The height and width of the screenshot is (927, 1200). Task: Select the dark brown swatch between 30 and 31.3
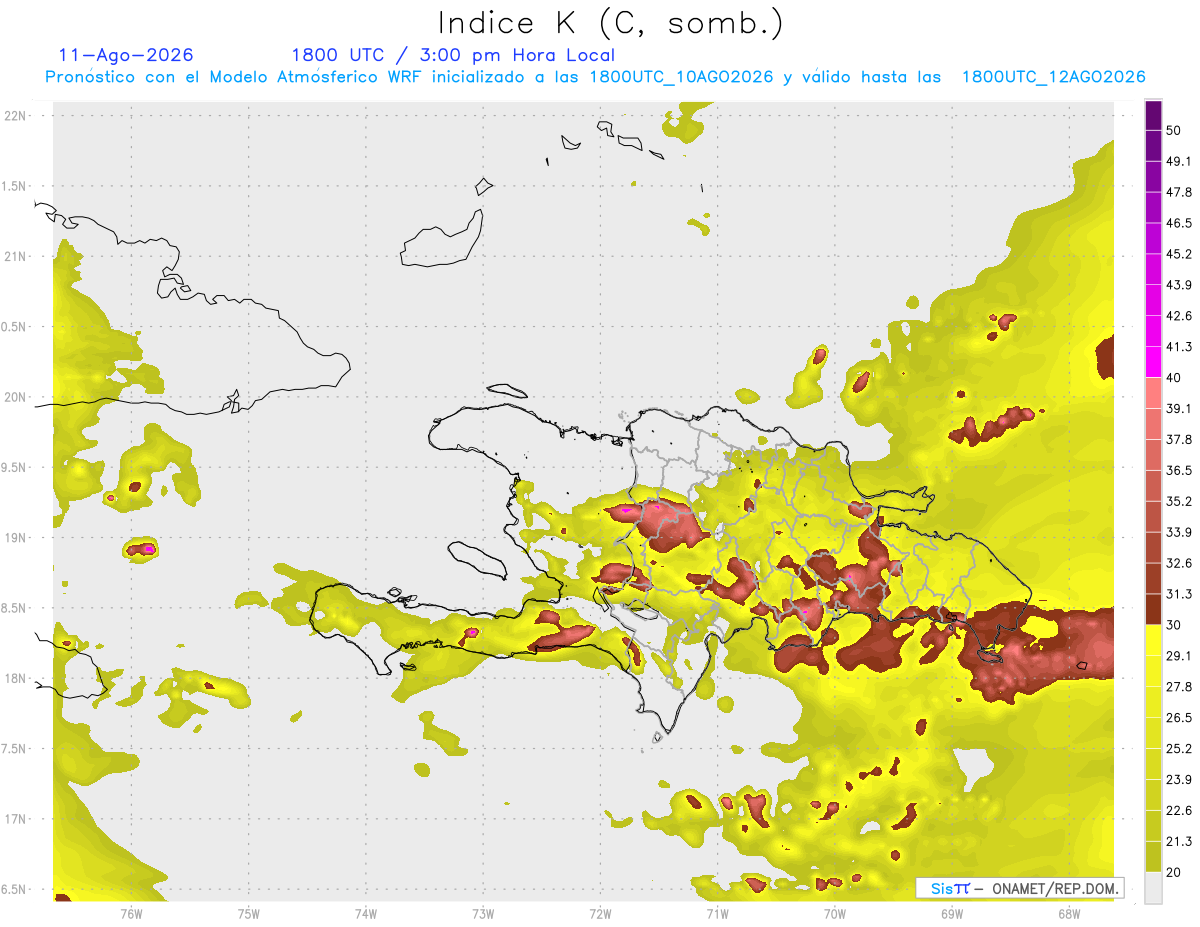click(1153, 610)
